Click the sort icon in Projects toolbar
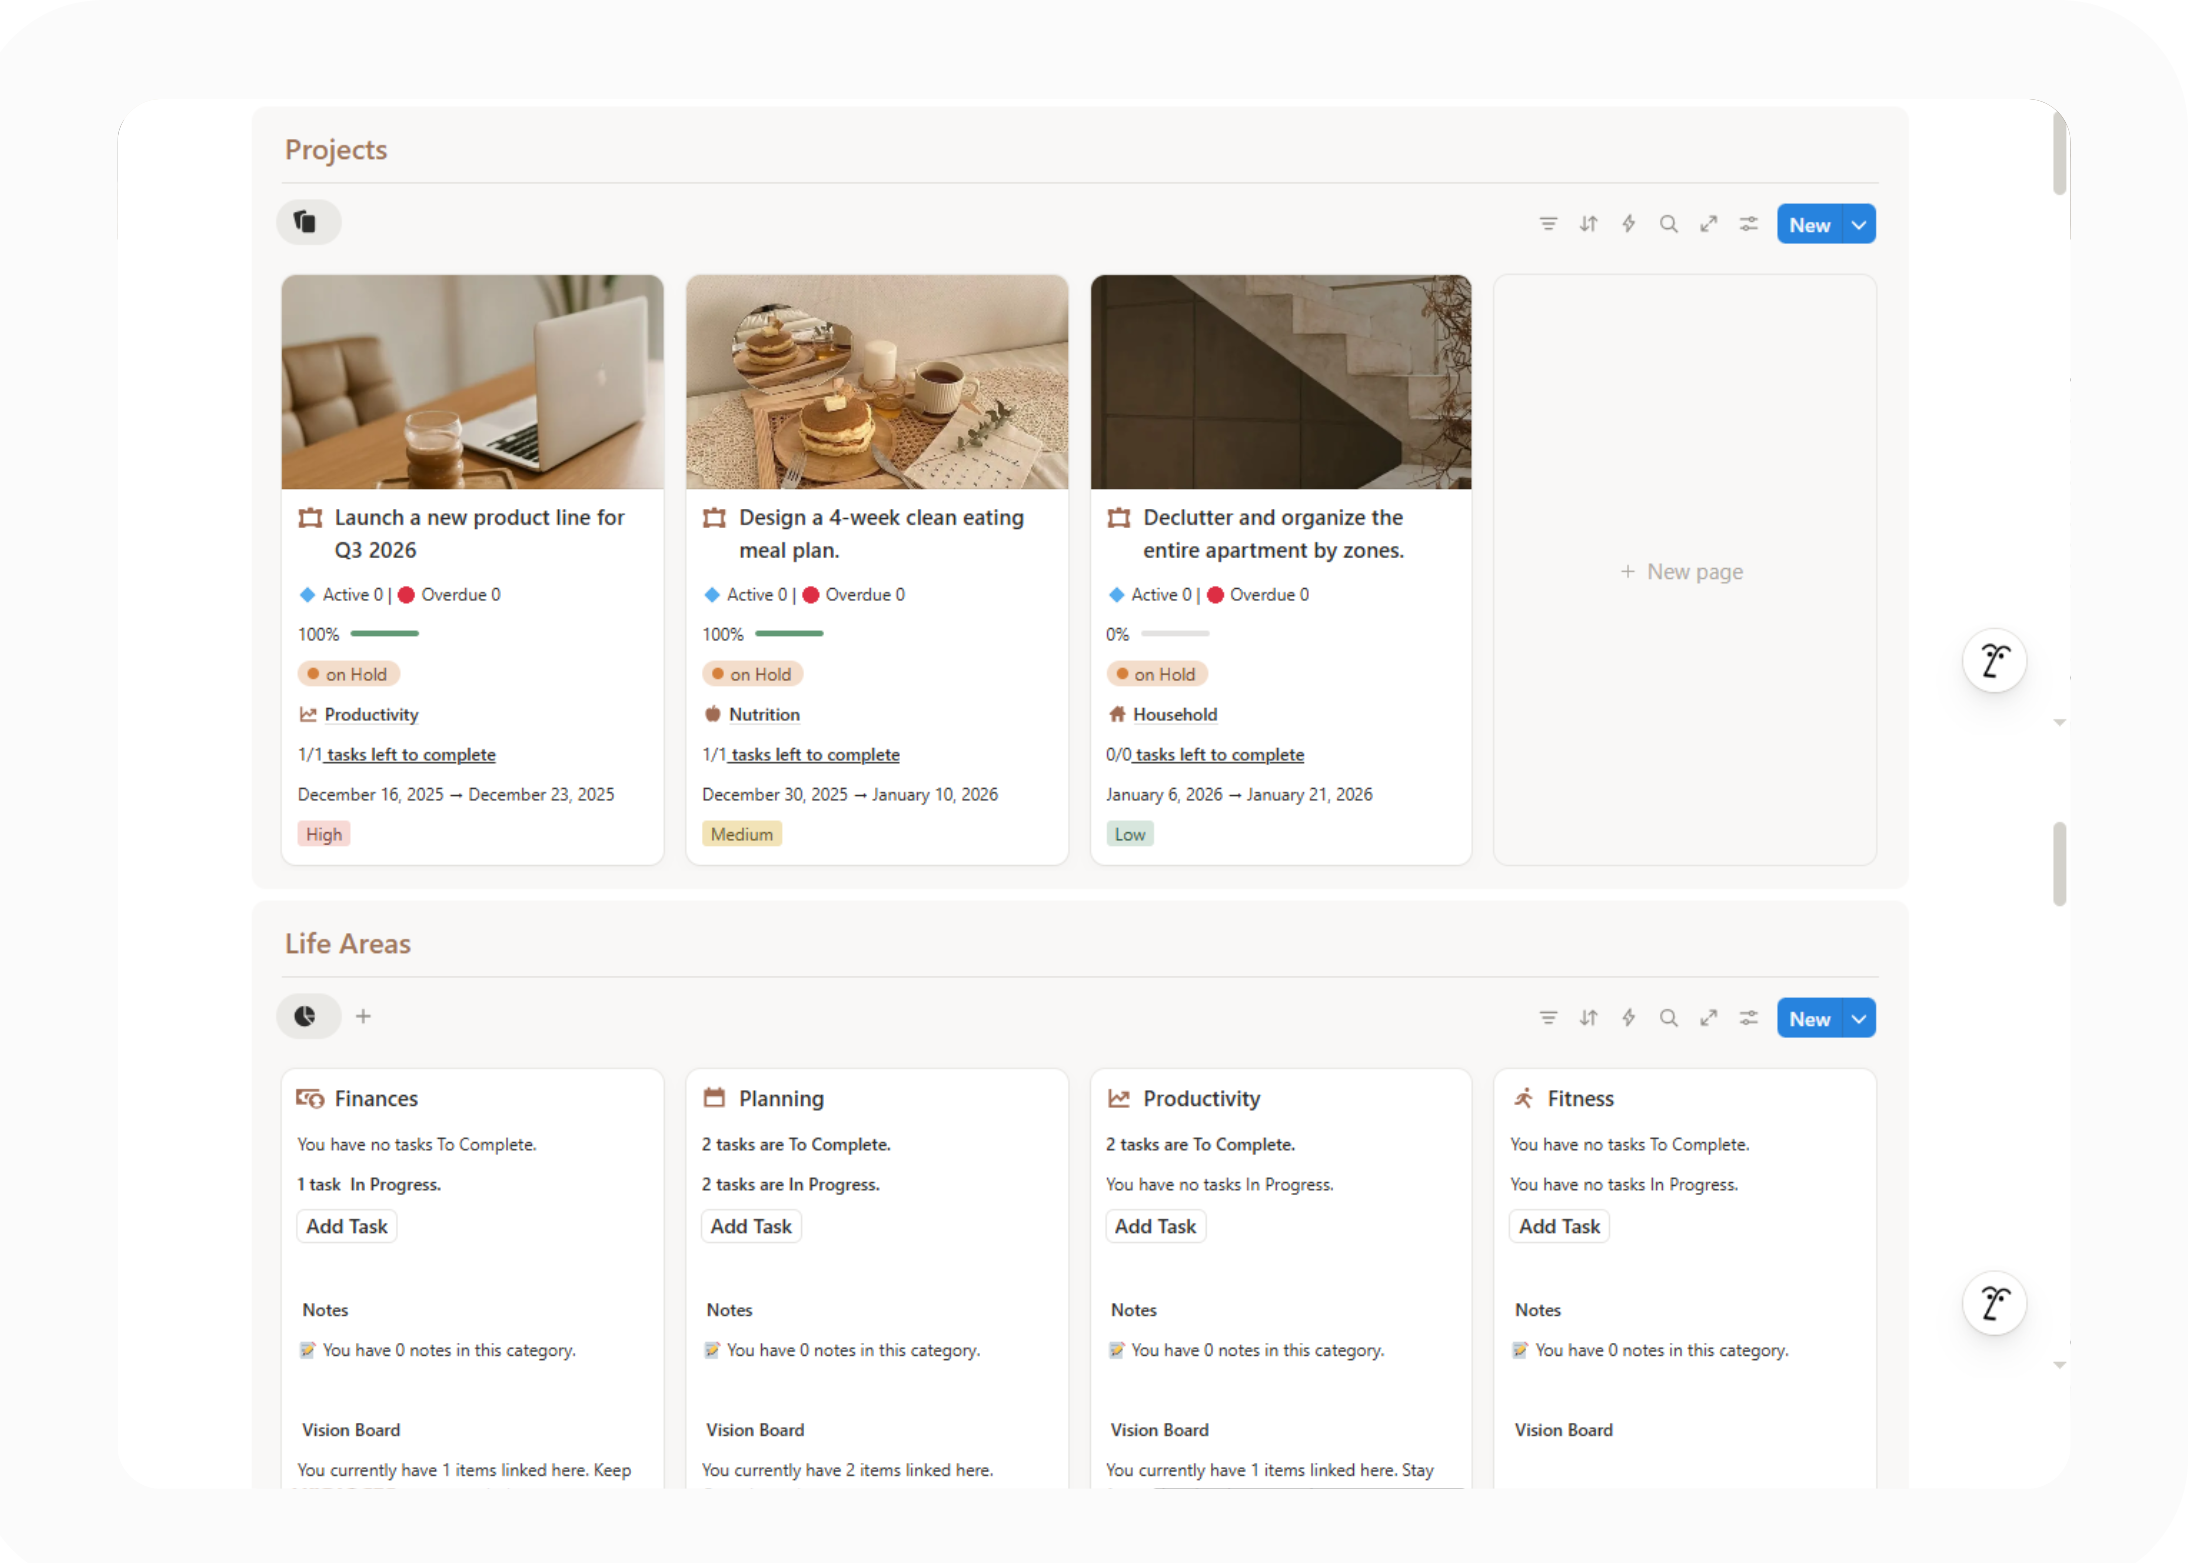 pos(1588,224)
